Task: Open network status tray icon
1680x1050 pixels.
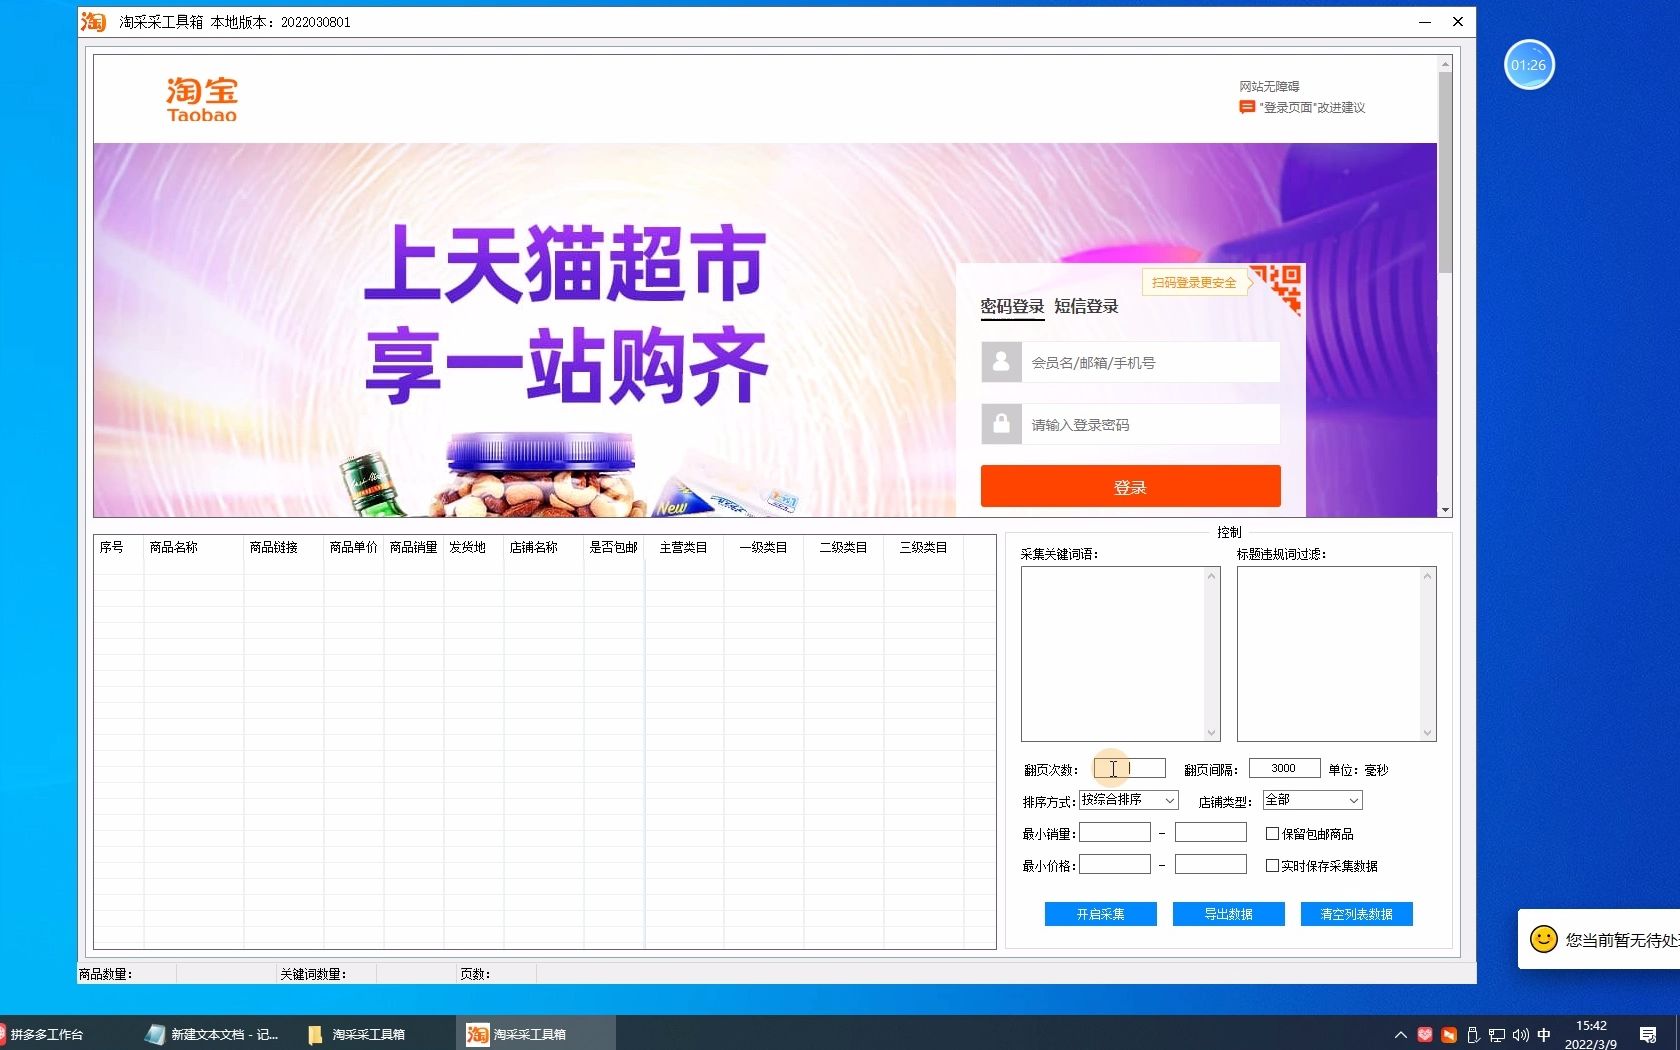Action: (1496, 1035)
